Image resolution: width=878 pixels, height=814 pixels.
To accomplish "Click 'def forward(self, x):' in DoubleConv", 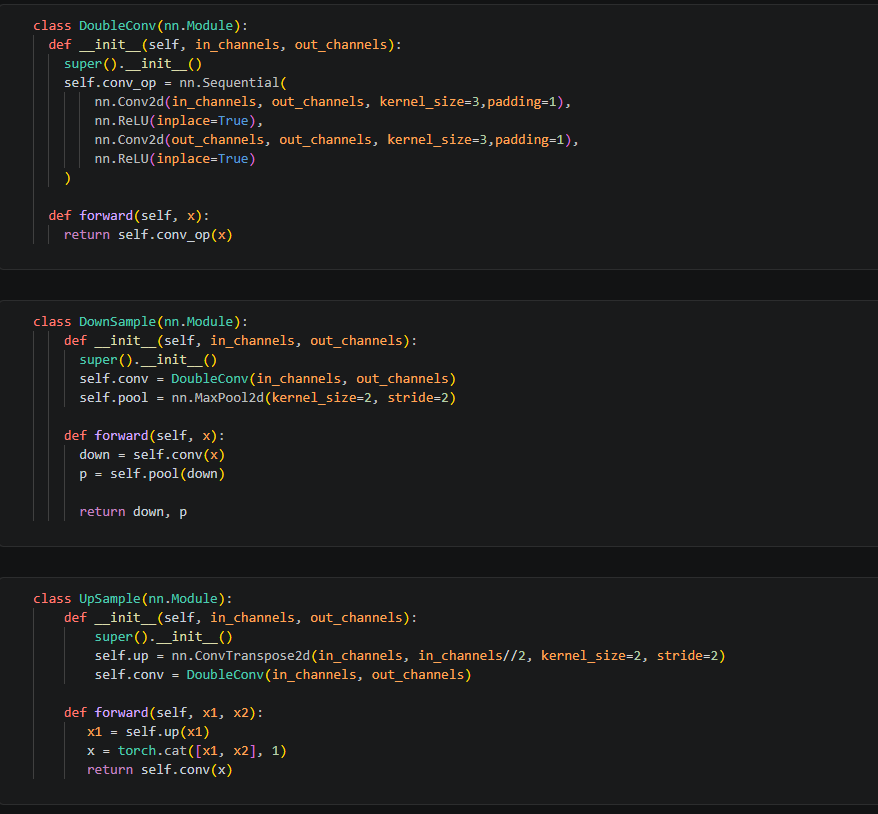I will (128, 216).
